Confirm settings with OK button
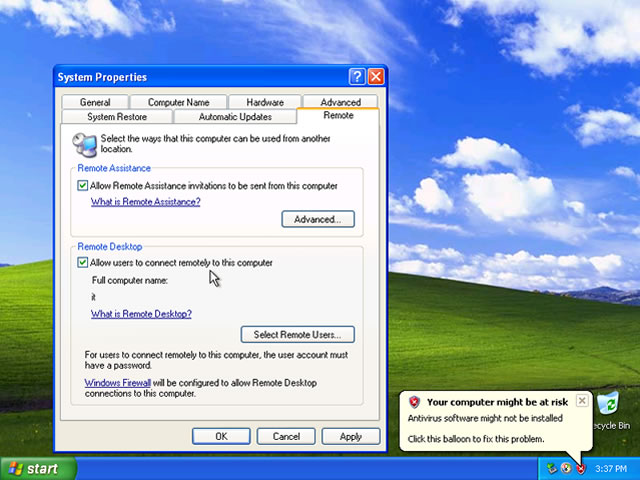The width and height of the screenshot is (640, 480). click(221, 436)
